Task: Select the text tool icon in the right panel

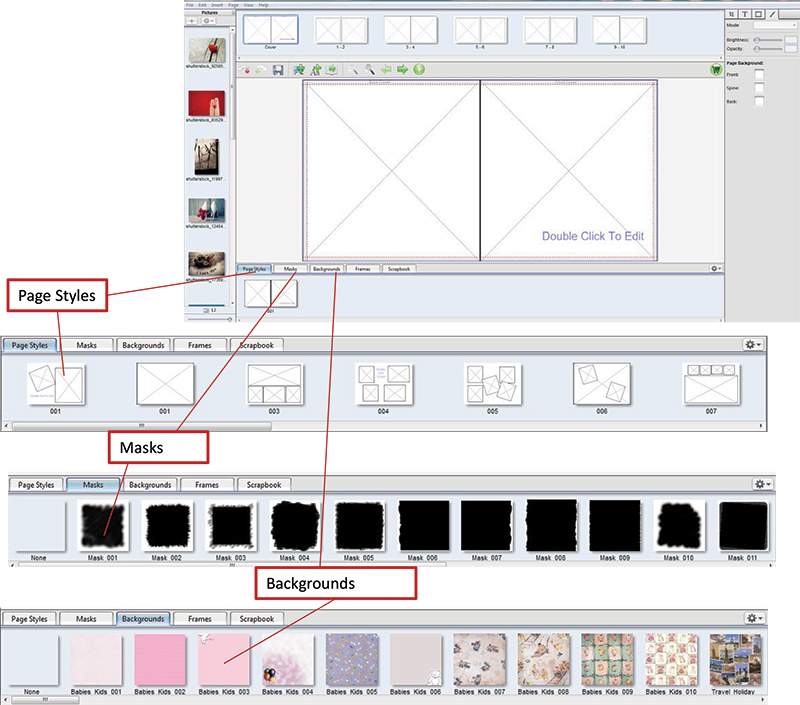Action: coord(743,14)
